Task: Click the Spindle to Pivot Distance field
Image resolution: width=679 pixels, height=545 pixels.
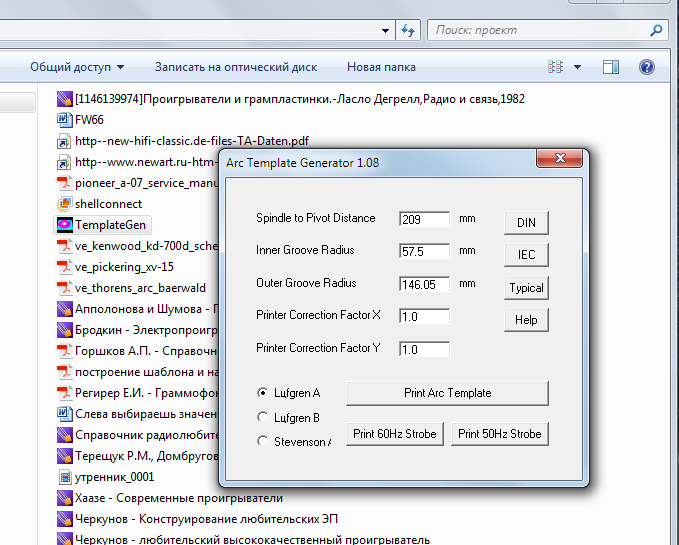Action: pyautogui.click(x=424, y=219)
